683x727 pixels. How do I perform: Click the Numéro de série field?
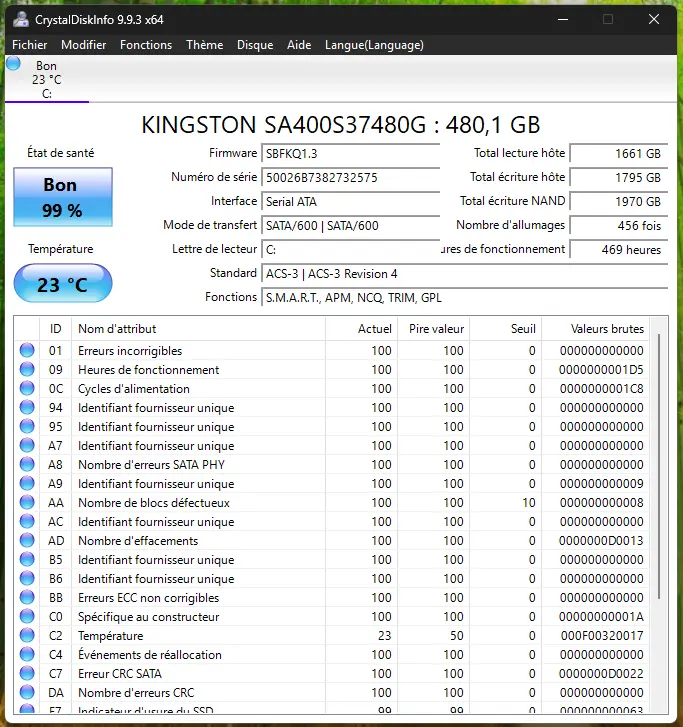[351, 178]
